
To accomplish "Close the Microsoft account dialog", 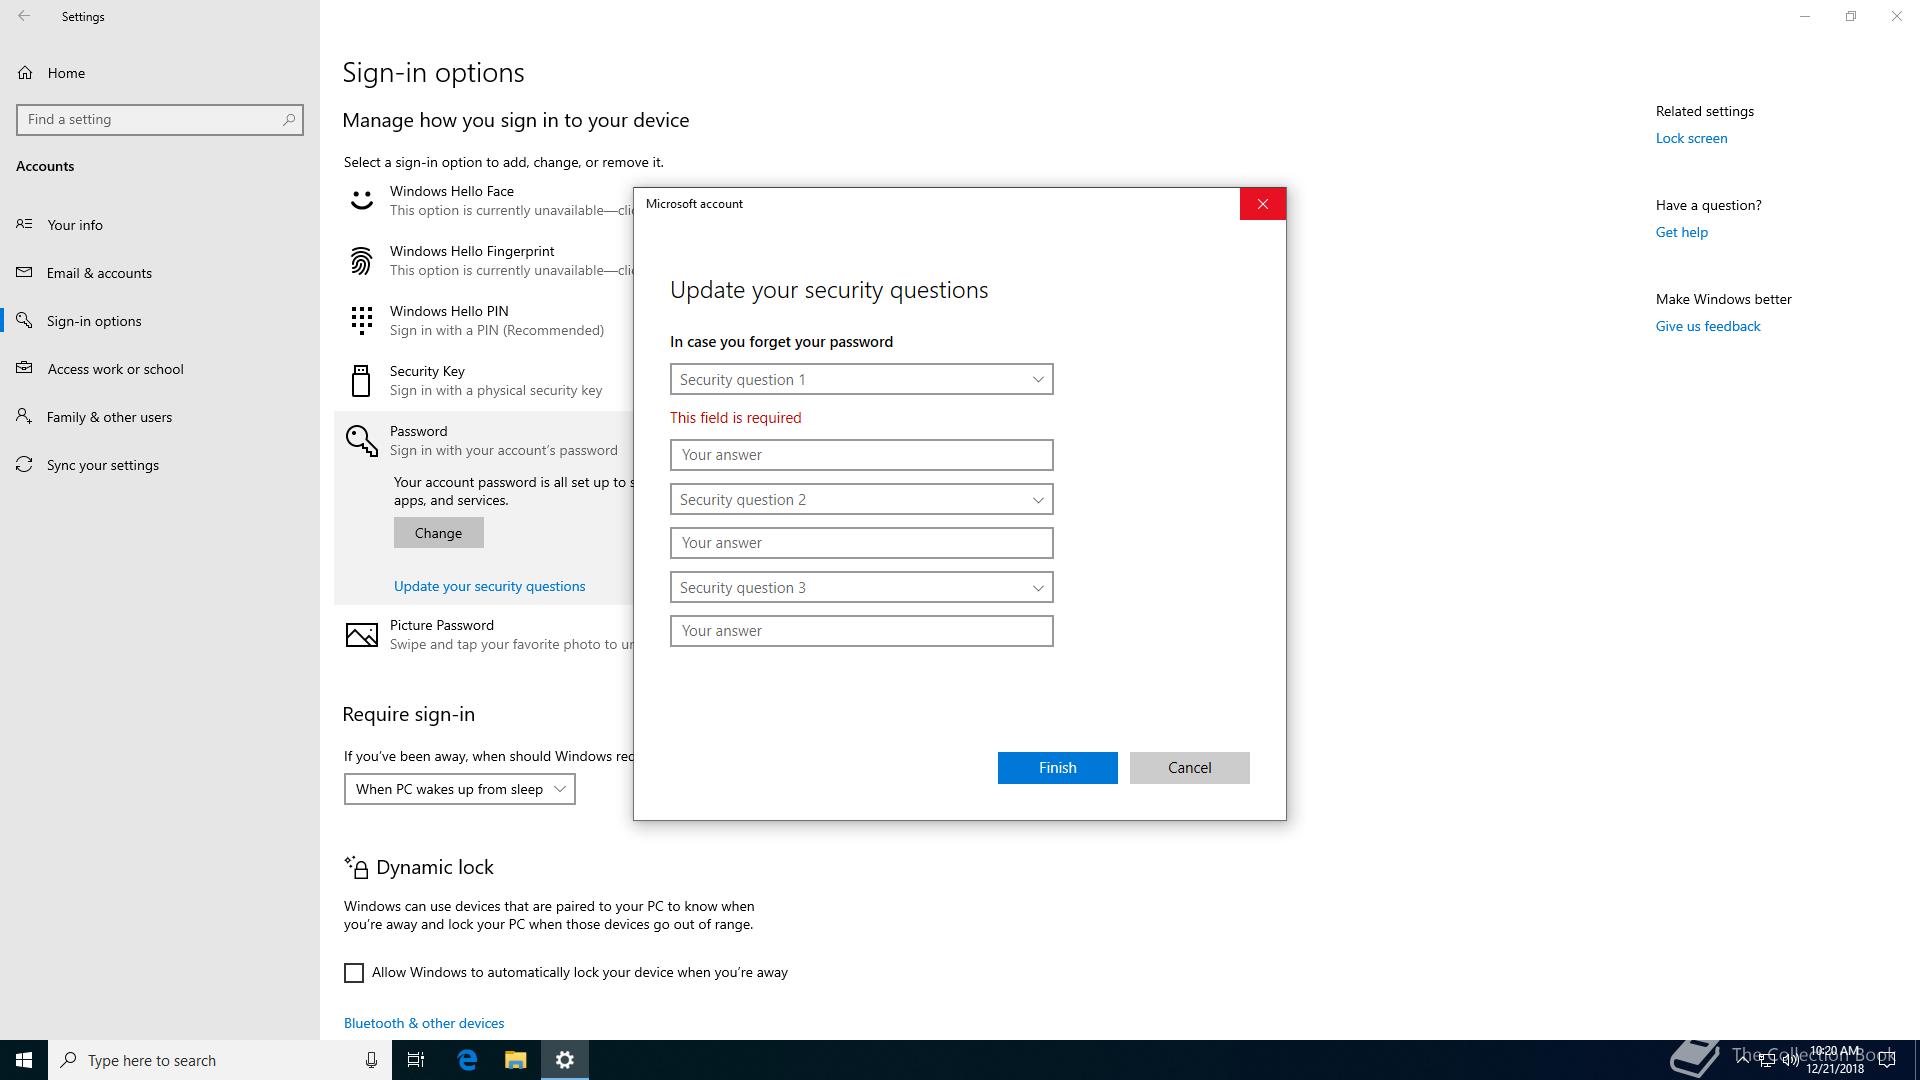I will (1262, 204).
